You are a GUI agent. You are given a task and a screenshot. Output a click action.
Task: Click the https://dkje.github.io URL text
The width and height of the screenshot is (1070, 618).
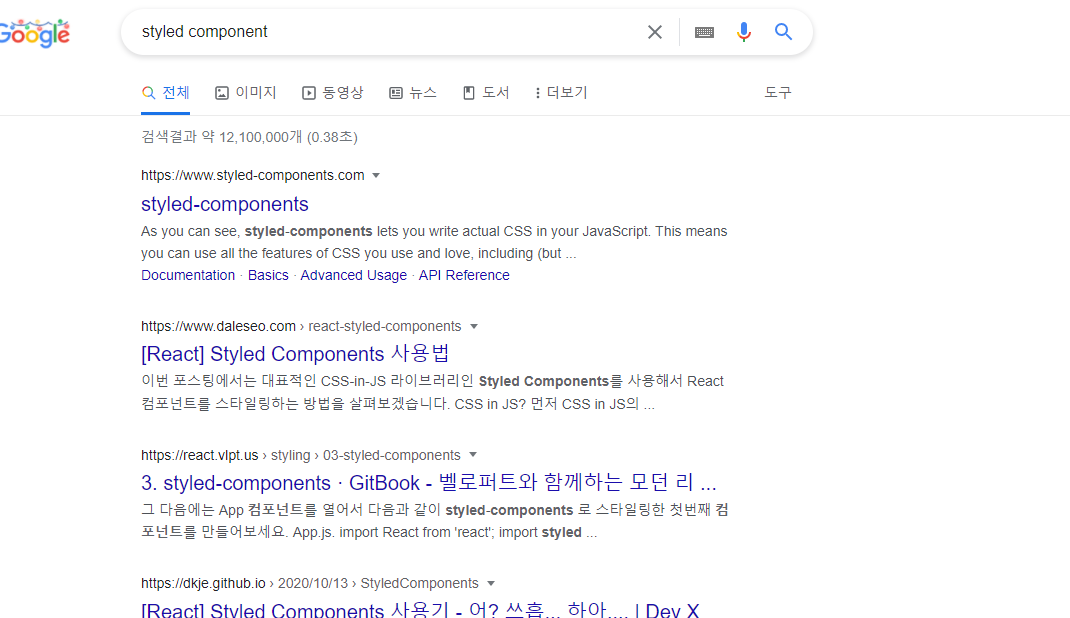click(x=203, y=584)
